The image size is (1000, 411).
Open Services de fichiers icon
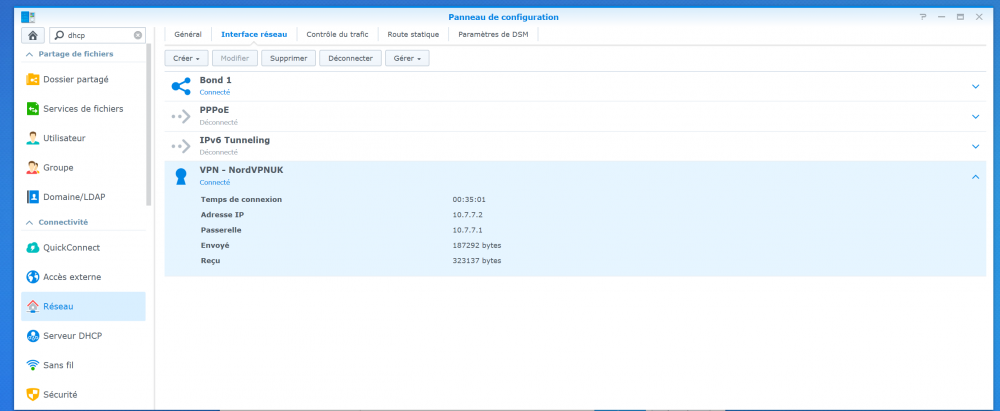33,108
